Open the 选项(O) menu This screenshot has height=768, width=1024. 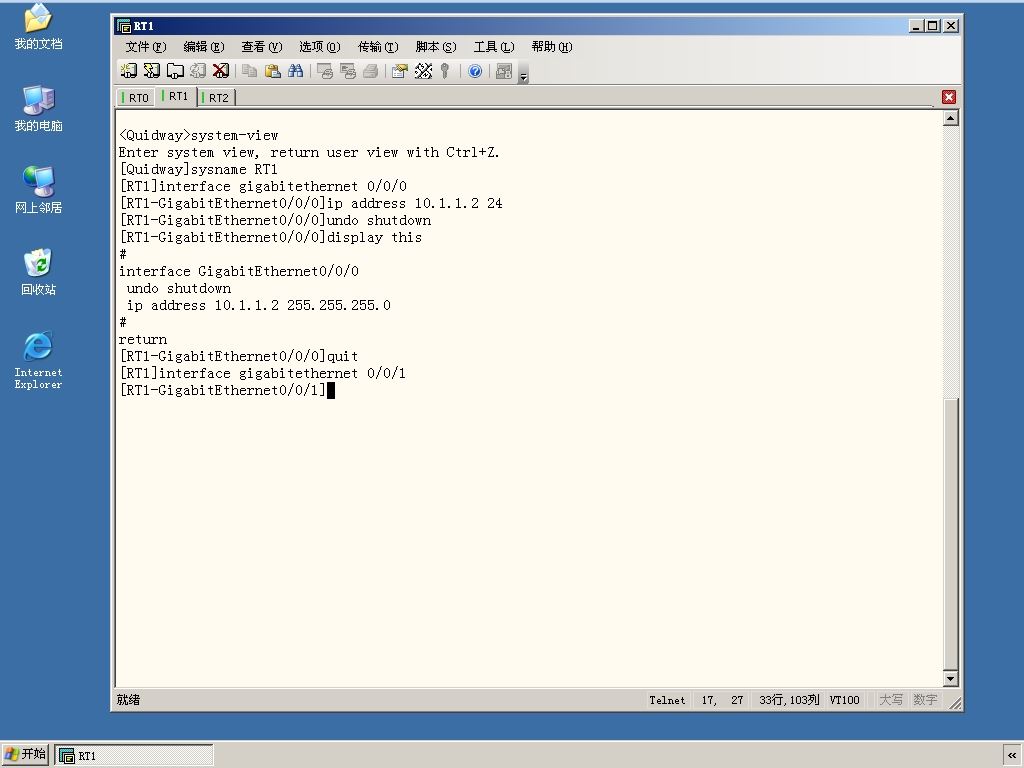[x=319, y=46]
